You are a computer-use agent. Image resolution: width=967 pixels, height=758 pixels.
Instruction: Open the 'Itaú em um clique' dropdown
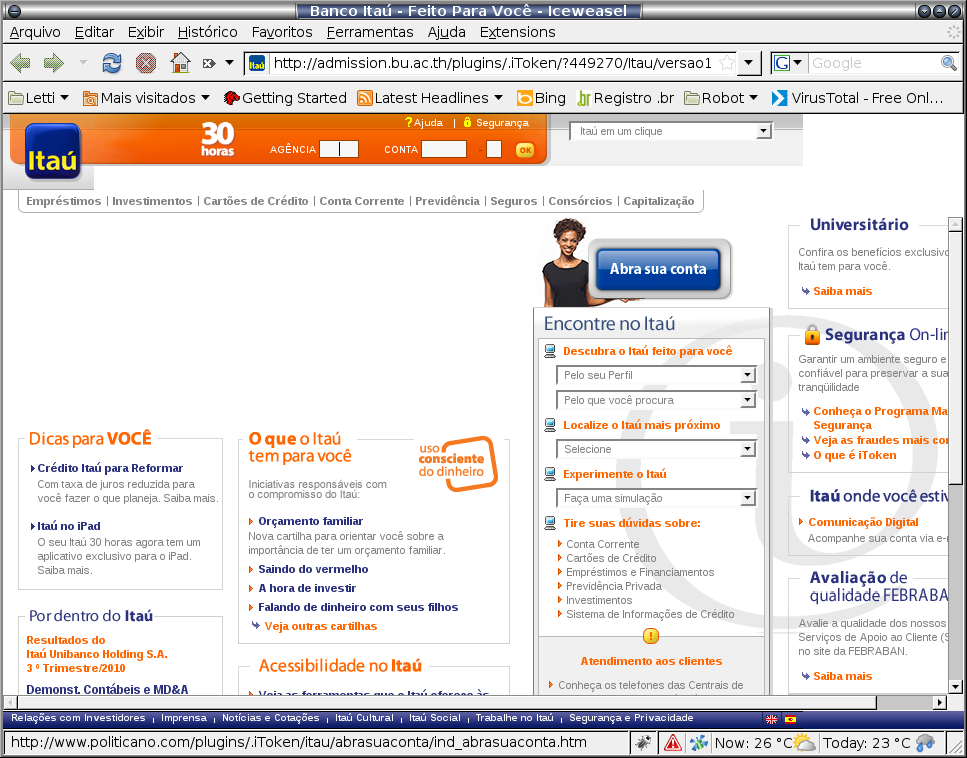click(672, 131)
